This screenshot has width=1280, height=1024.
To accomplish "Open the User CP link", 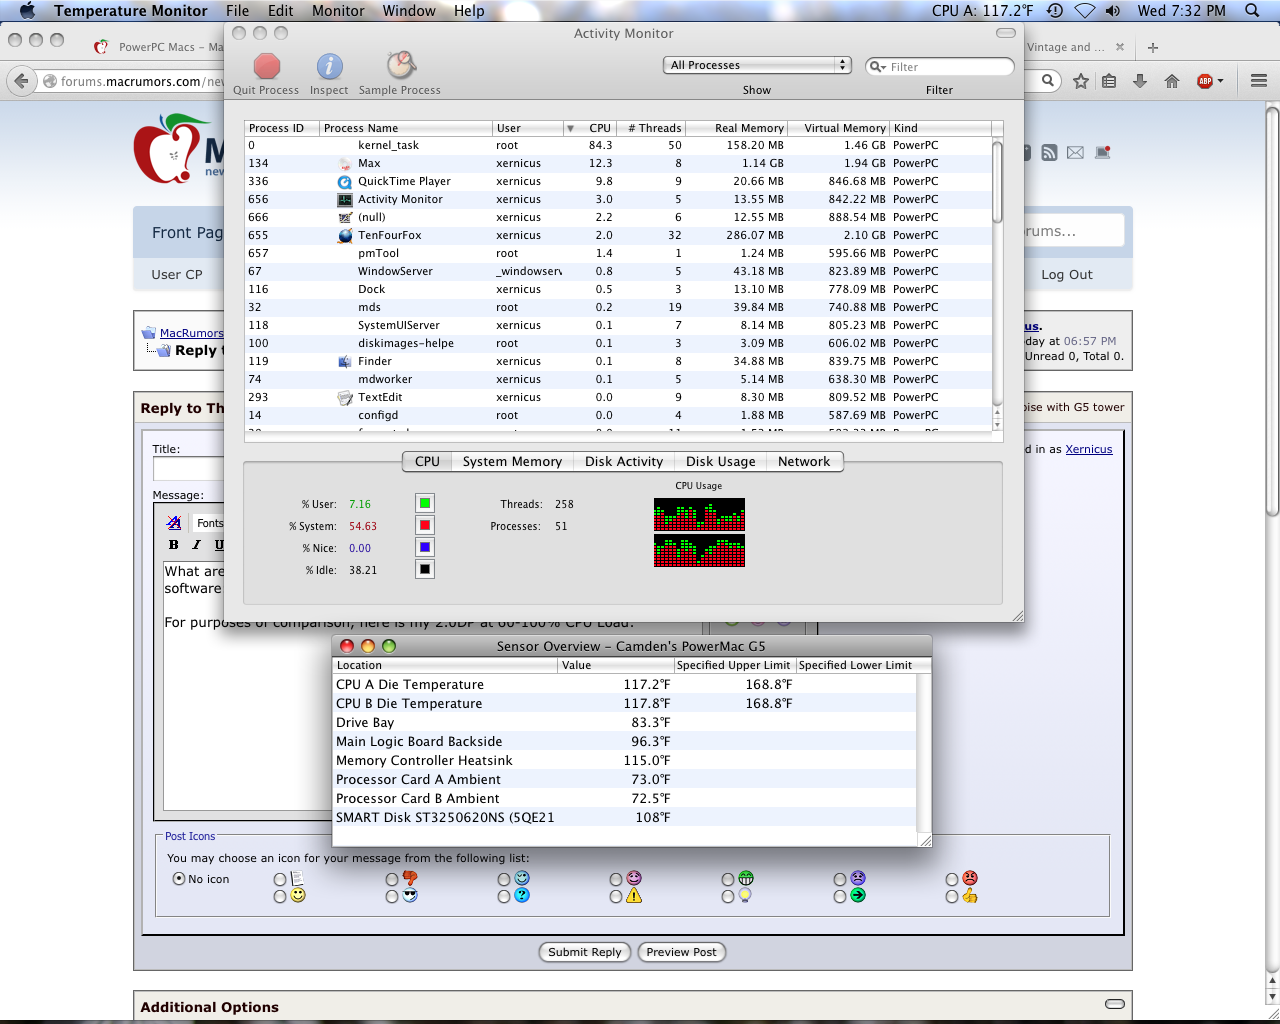I will pos(177,274).
